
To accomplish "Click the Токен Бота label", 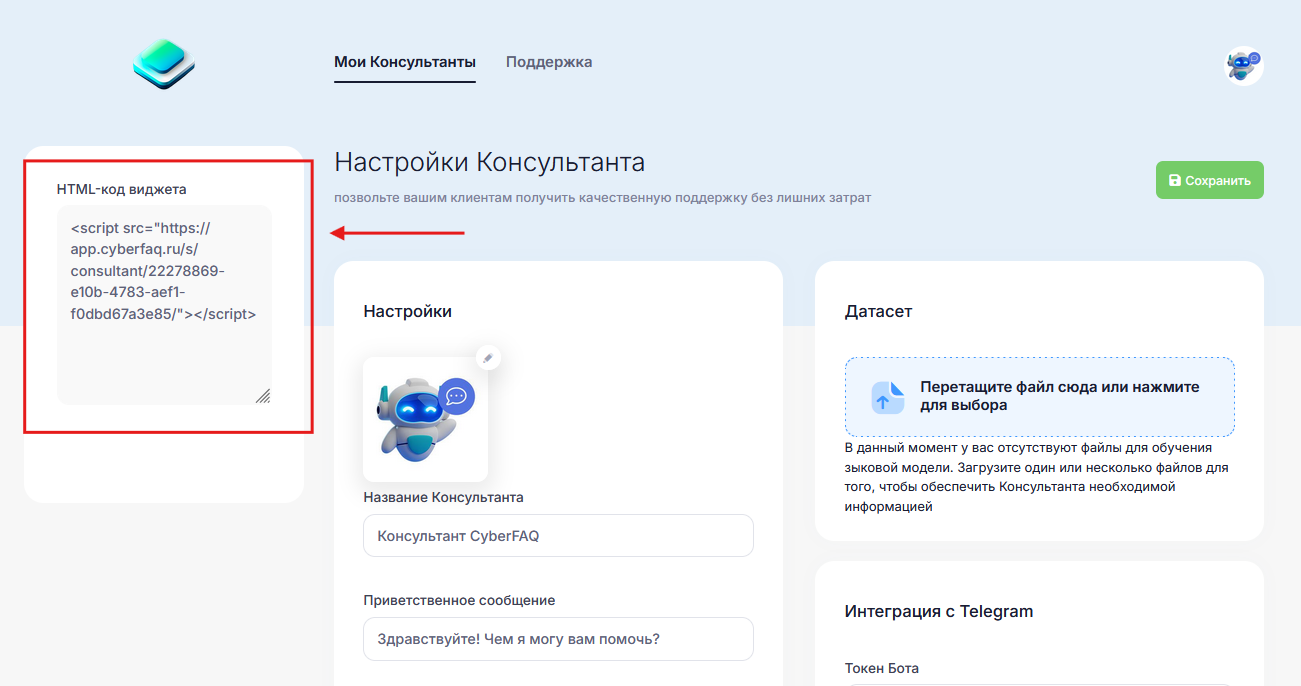I will coord(882,668).
